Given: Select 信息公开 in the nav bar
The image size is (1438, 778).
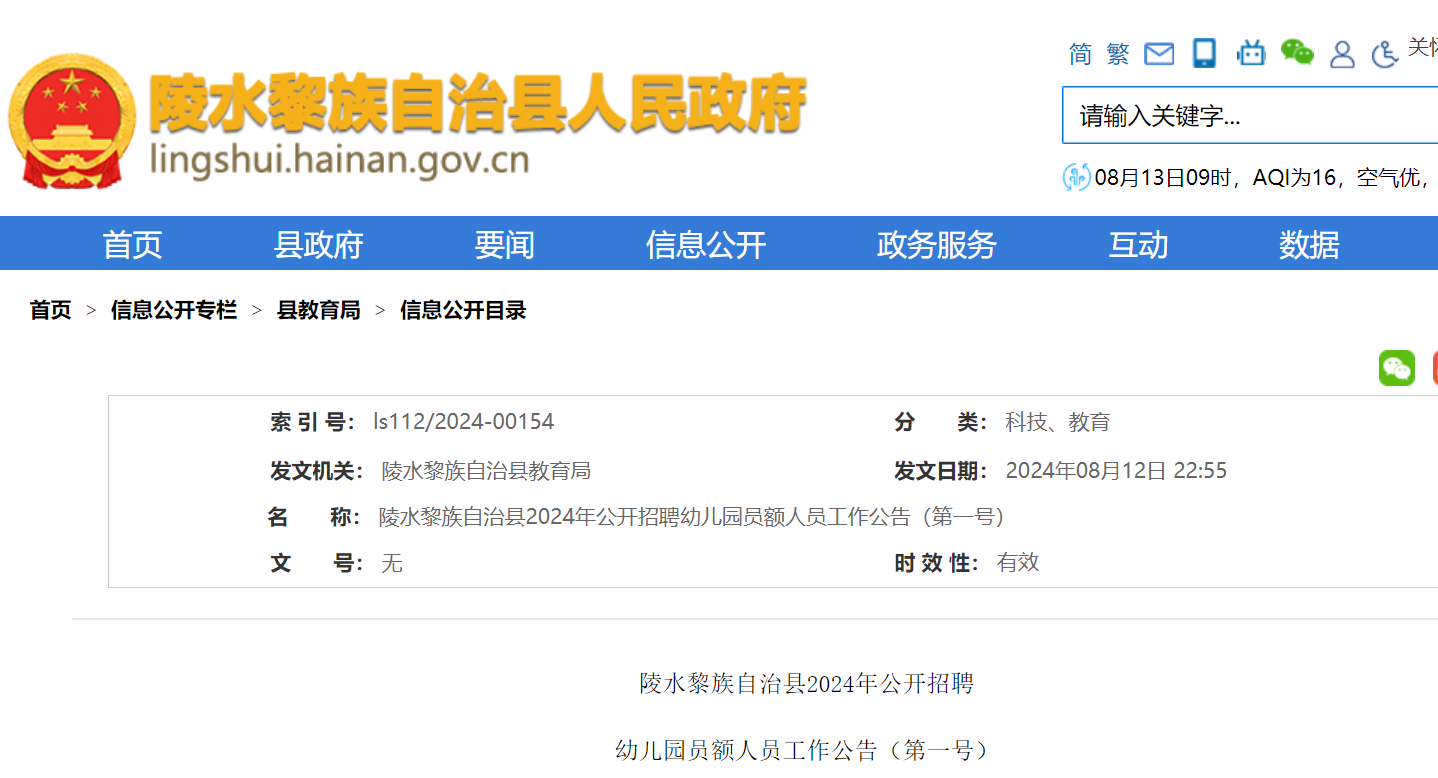Looking at the screenshot, I should (706, 244).
